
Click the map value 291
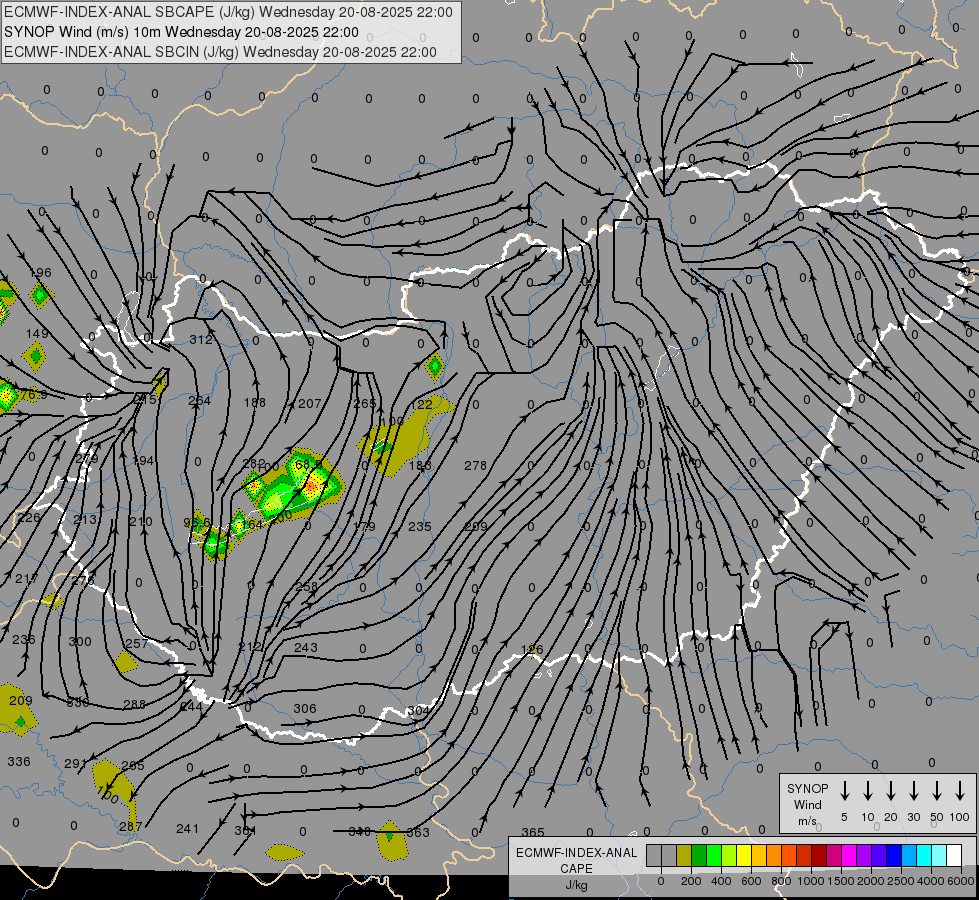[x=76, y=763]
